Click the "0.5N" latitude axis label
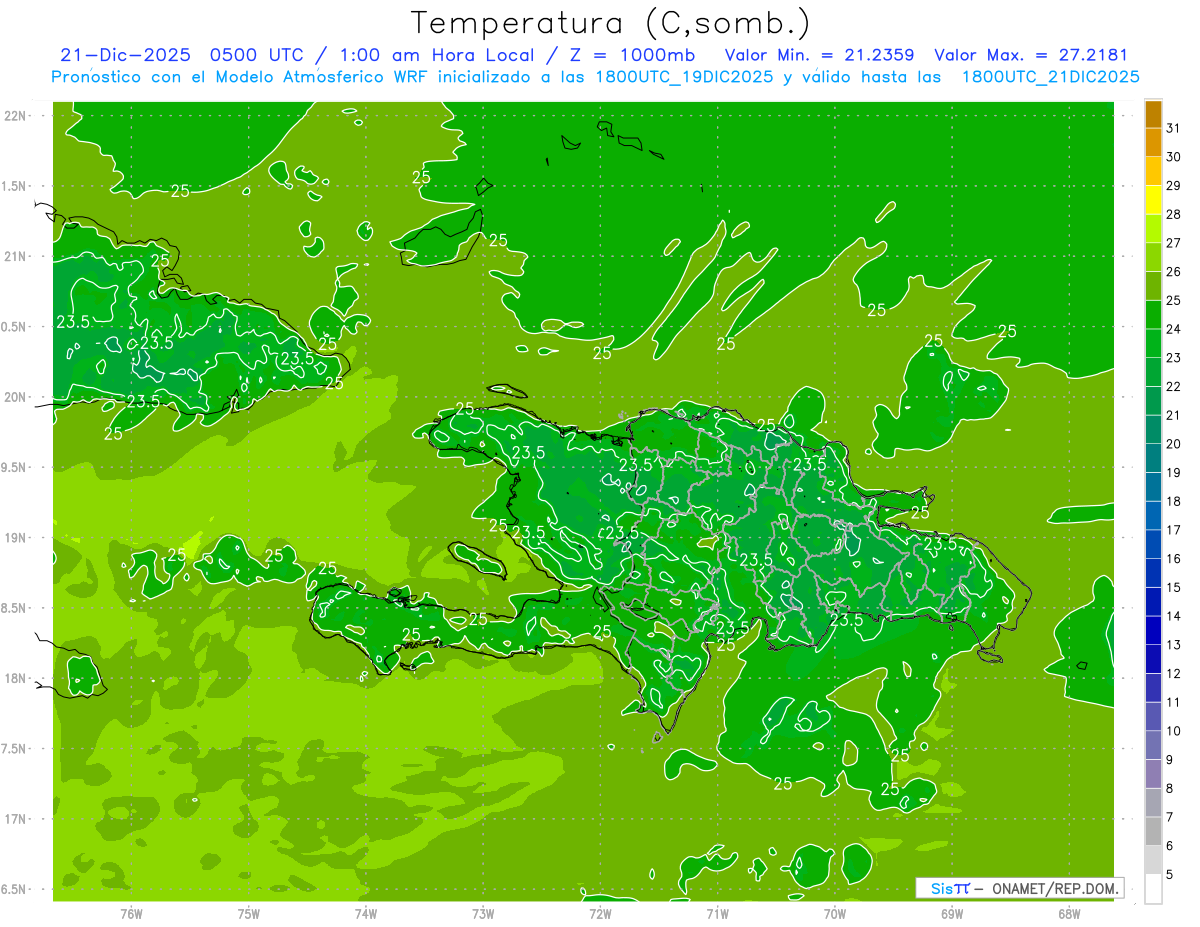 coord(16,327)
